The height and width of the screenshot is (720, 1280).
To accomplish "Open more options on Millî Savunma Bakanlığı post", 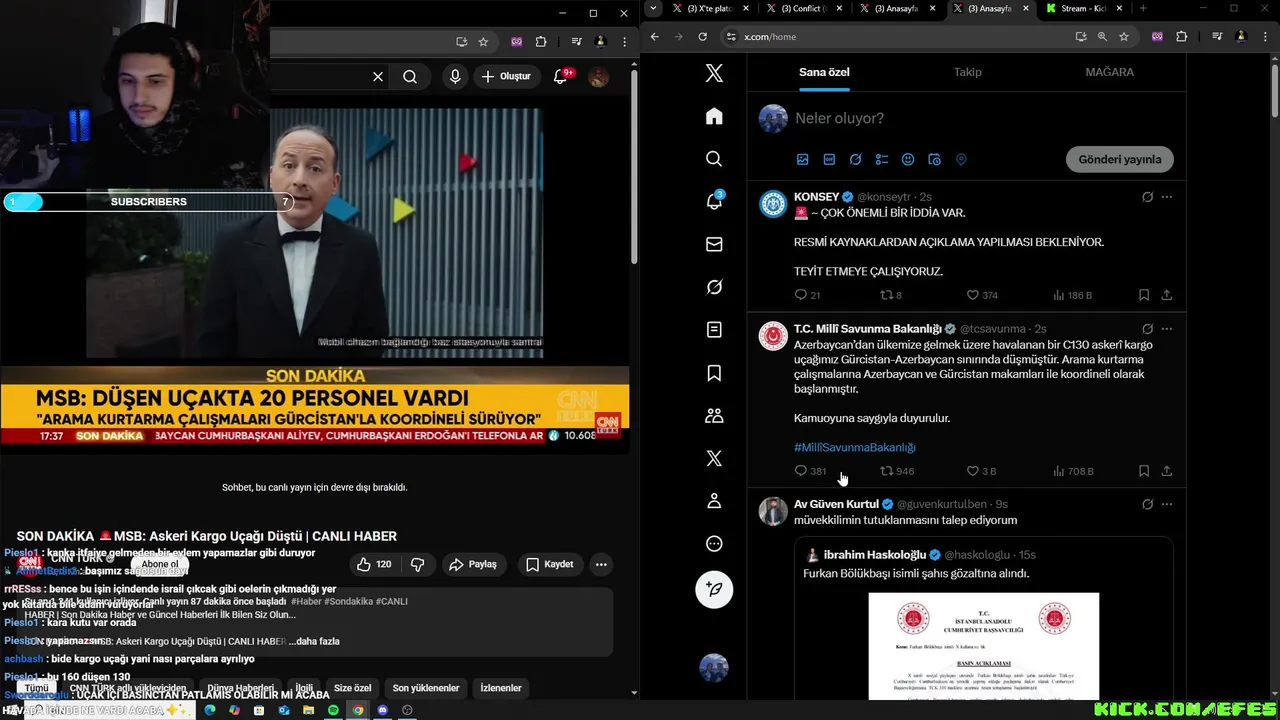I will pos(1167,329).
